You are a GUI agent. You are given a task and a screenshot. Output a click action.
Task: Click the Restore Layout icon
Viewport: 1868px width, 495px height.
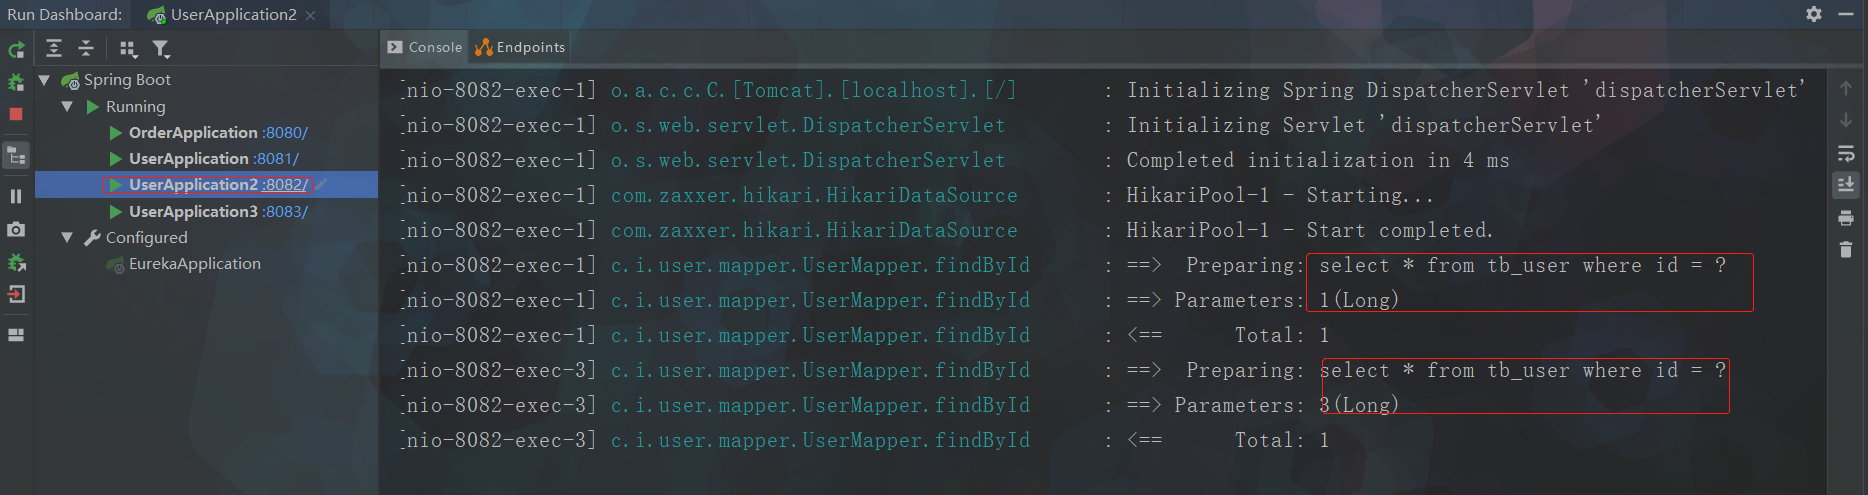point(16,335)
